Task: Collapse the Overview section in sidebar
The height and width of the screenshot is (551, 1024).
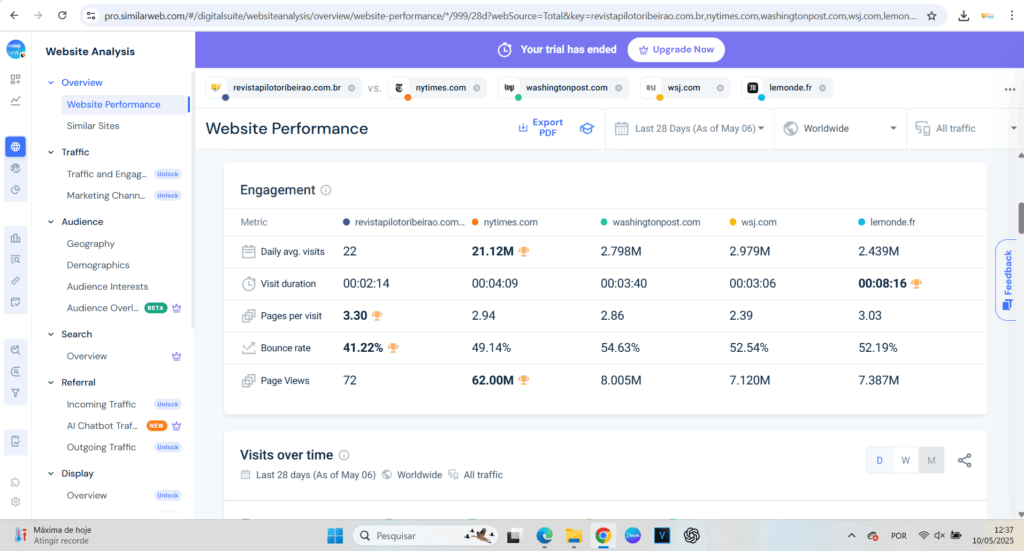Action: (x=51, y=83)
